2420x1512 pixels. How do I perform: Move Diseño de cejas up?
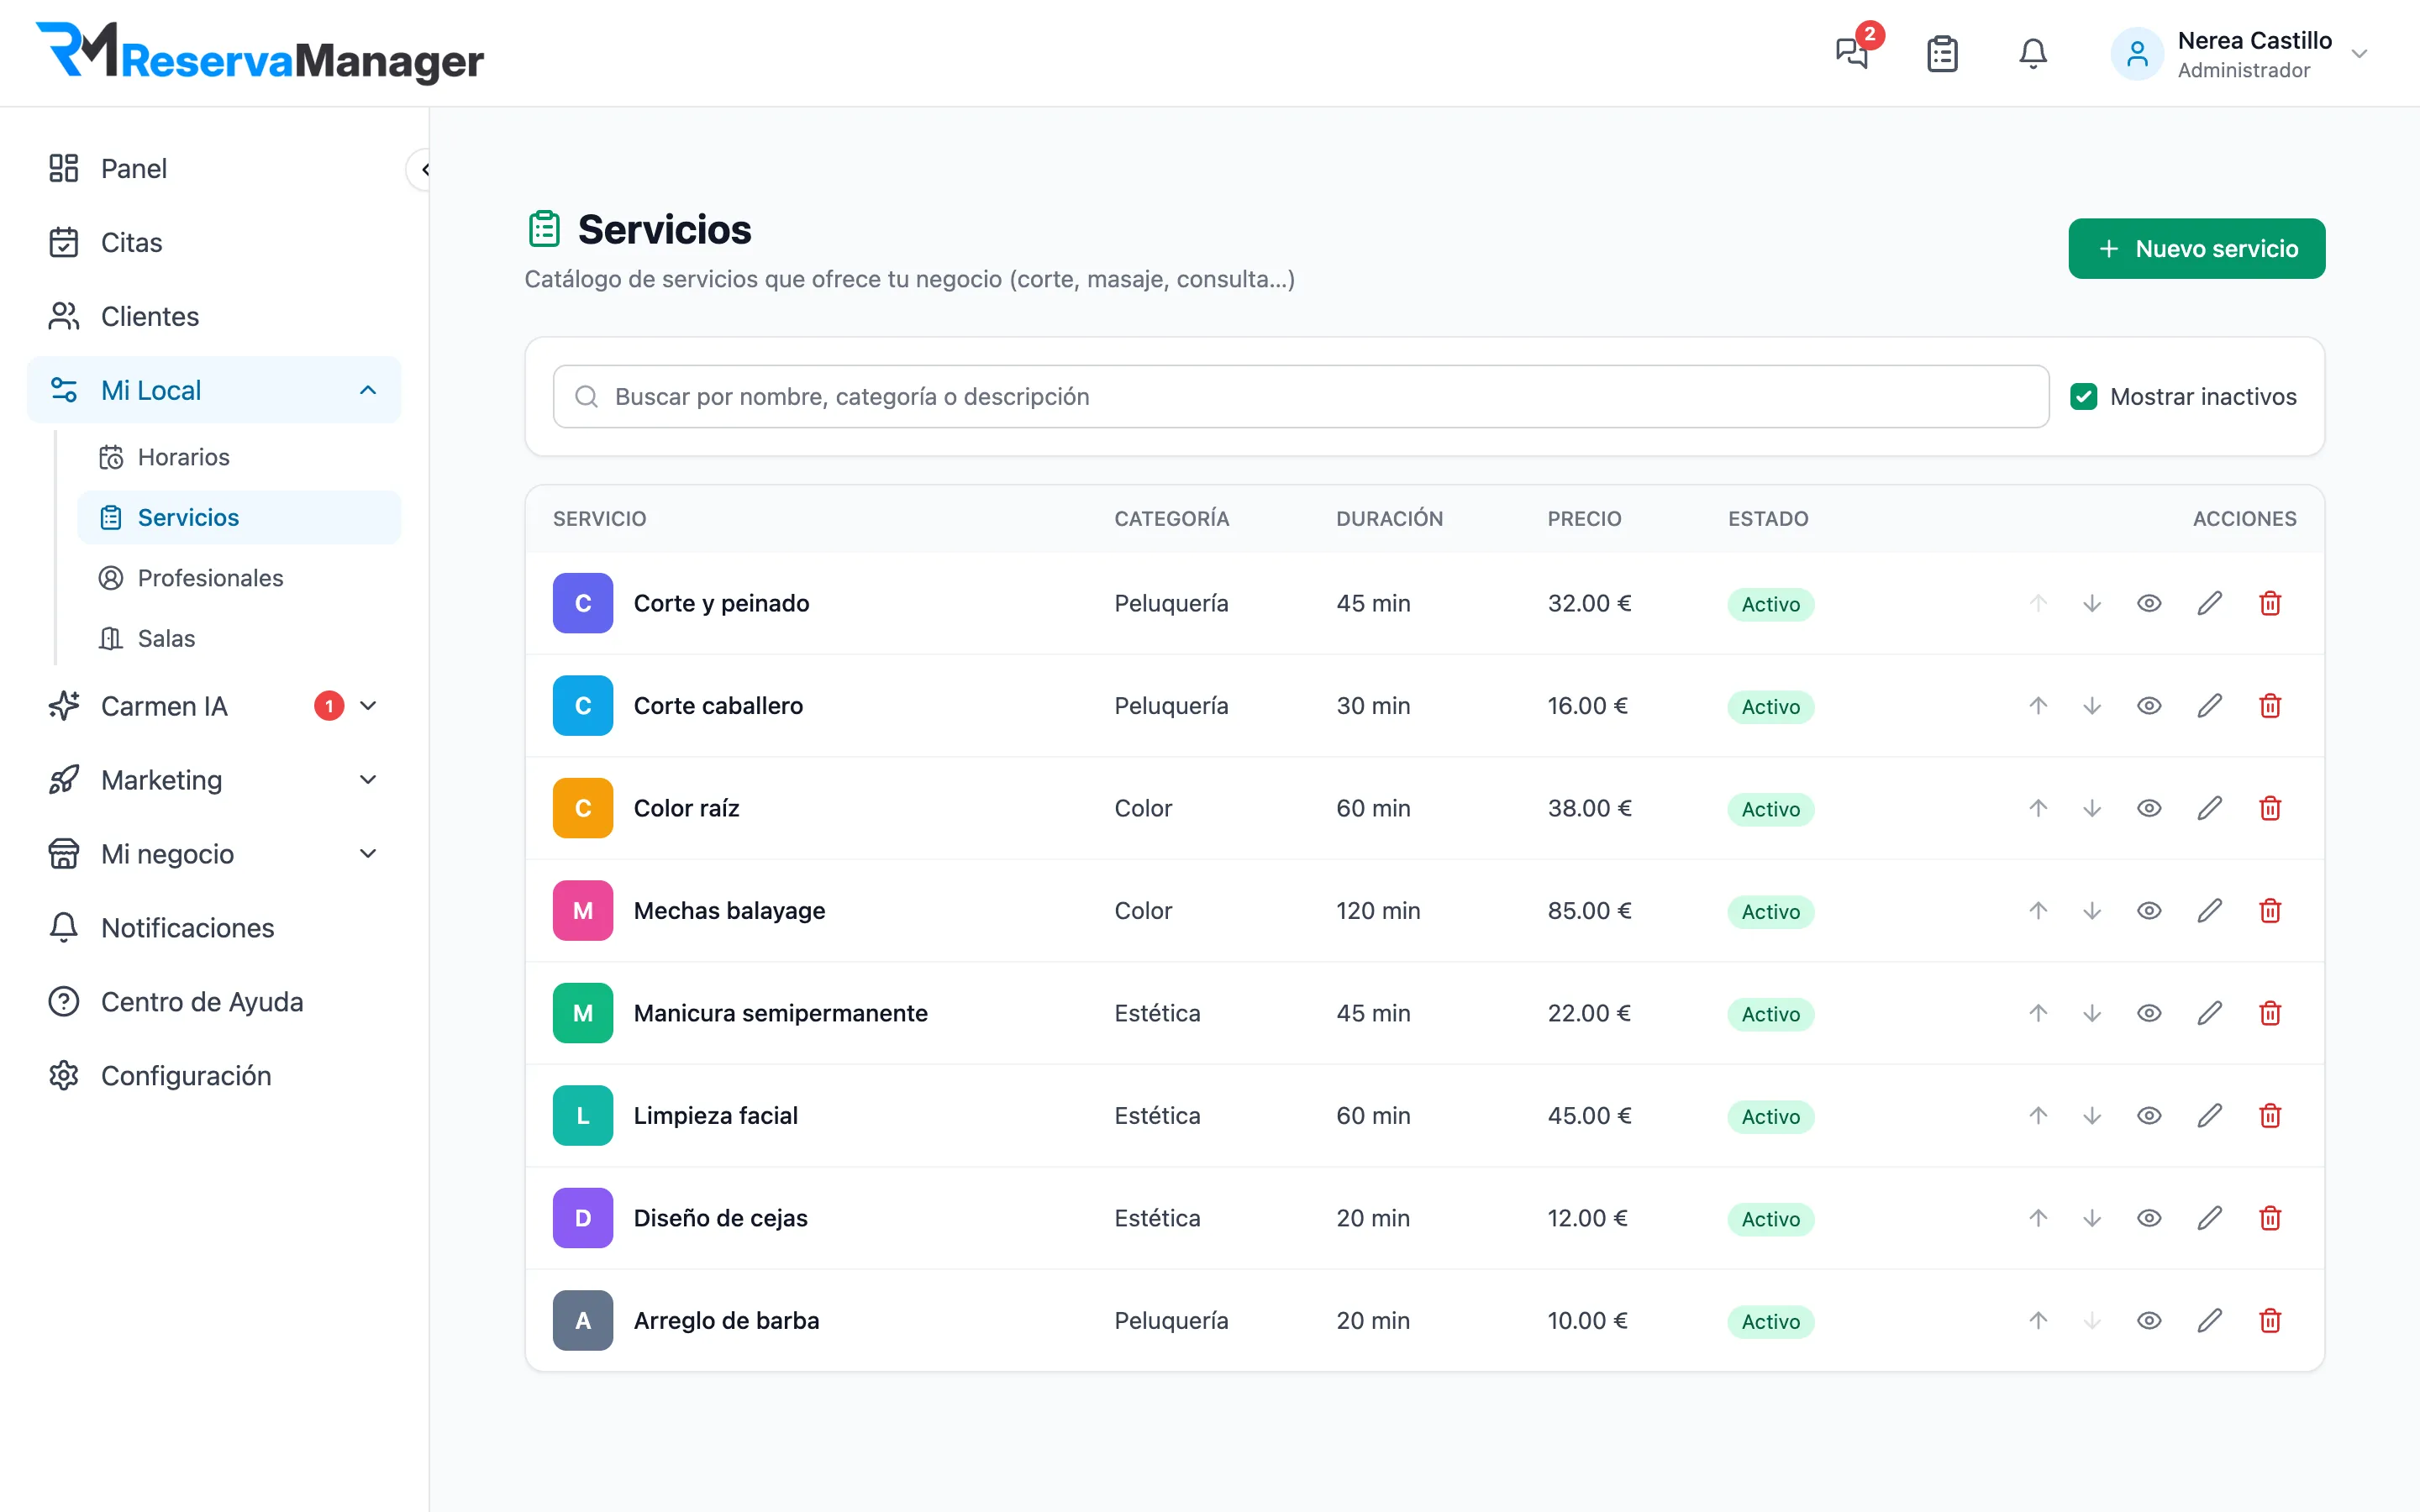2038,1218
